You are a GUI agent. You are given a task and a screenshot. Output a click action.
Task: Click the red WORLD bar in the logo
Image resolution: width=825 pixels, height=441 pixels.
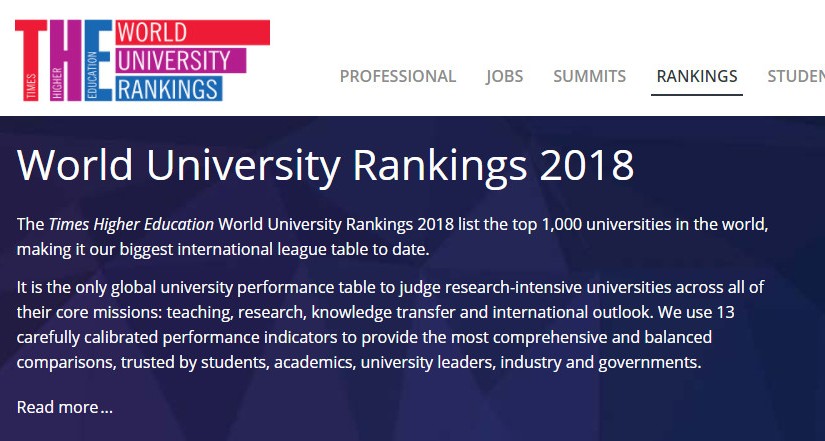(190, 33)
